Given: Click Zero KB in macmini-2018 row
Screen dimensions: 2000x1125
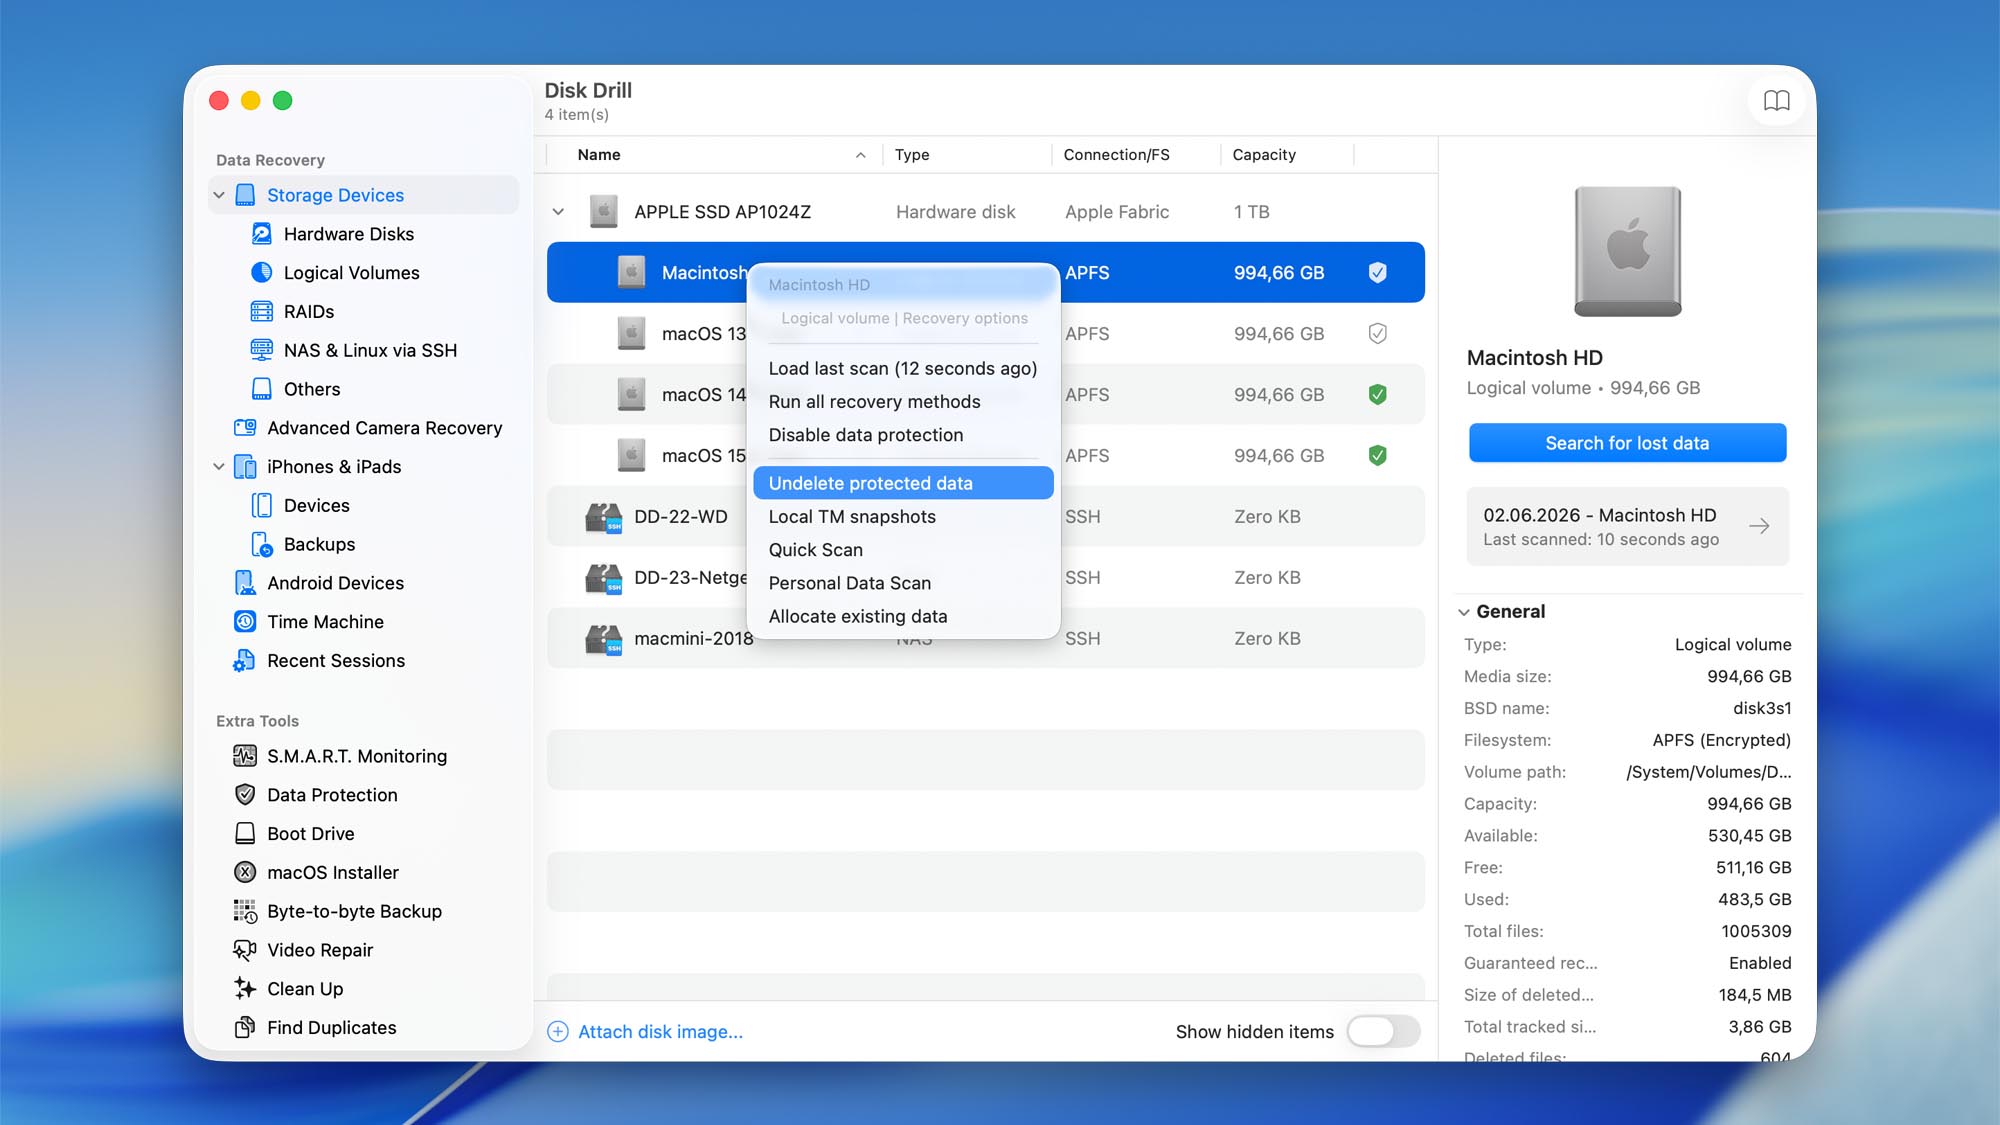Looking at the screenshot, I should [1267, 639].
